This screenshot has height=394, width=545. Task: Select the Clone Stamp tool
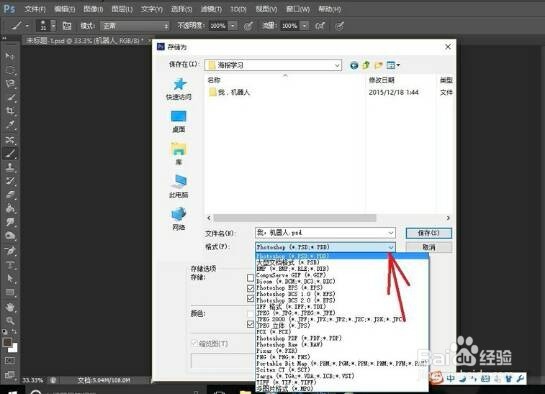(x=10, y=167)
